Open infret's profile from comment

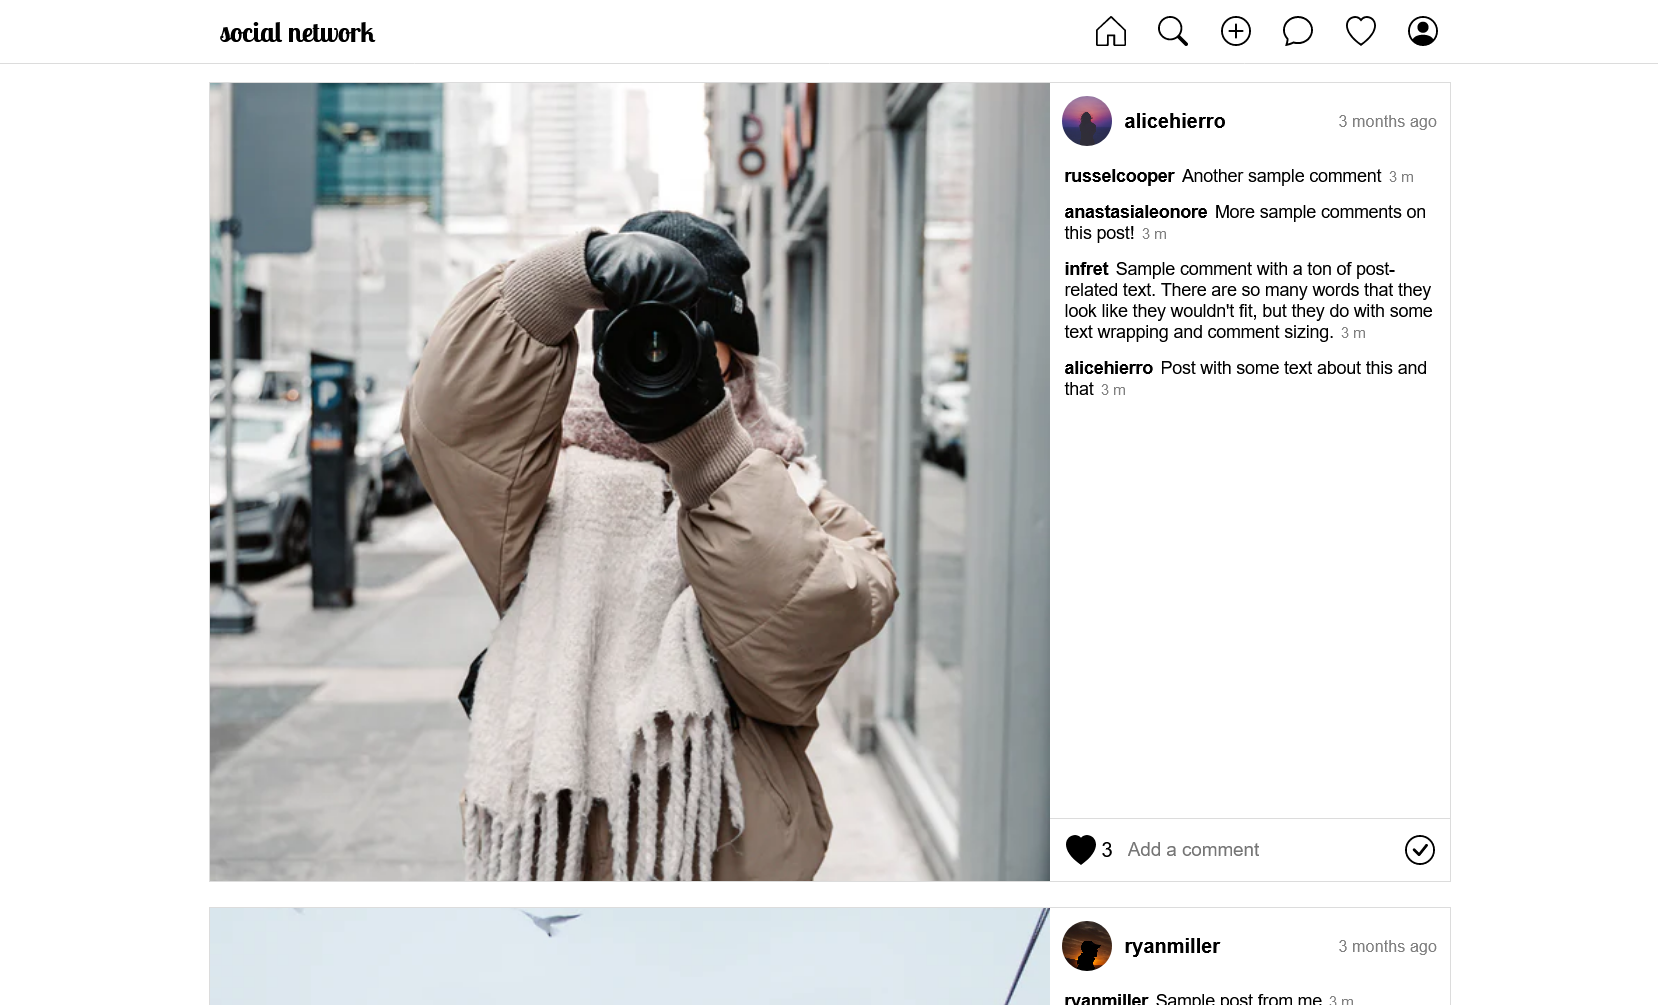[x=1086, y=269]
